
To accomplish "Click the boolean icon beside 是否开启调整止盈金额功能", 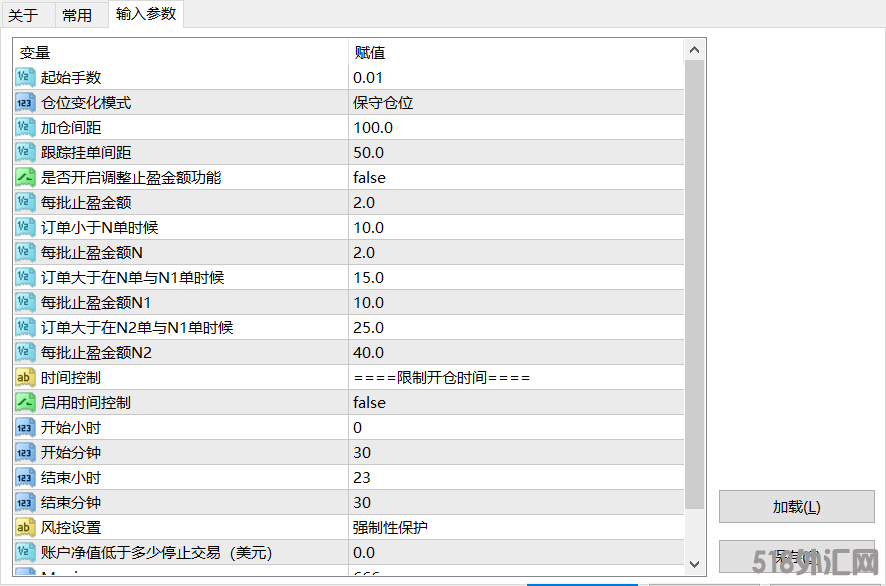I will [x=26, y=178].
